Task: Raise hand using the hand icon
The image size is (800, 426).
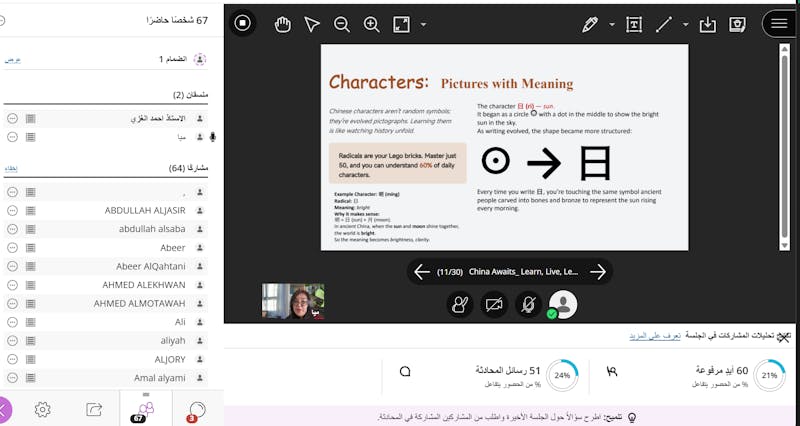Action: click(x=461, y=304)
